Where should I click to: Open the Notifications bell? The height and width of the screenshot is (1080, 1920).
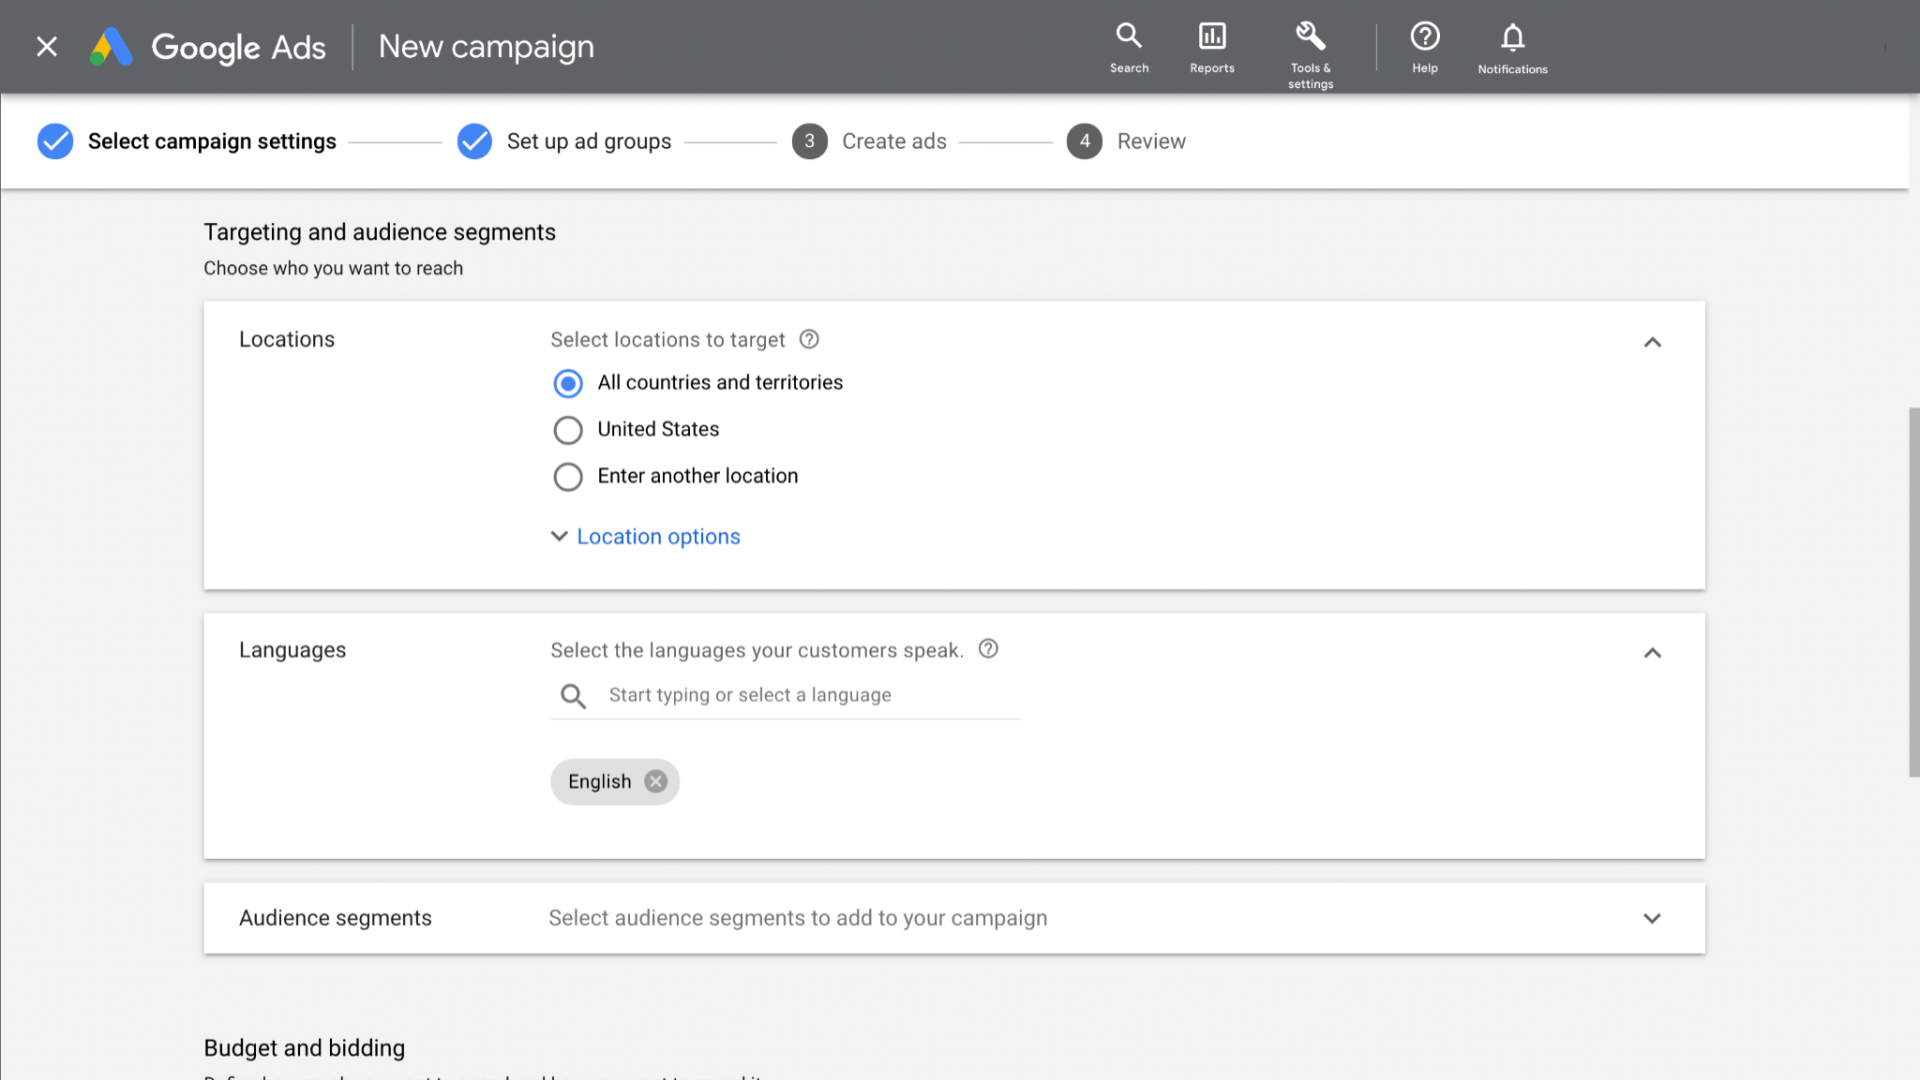[x=1512, y=47]
